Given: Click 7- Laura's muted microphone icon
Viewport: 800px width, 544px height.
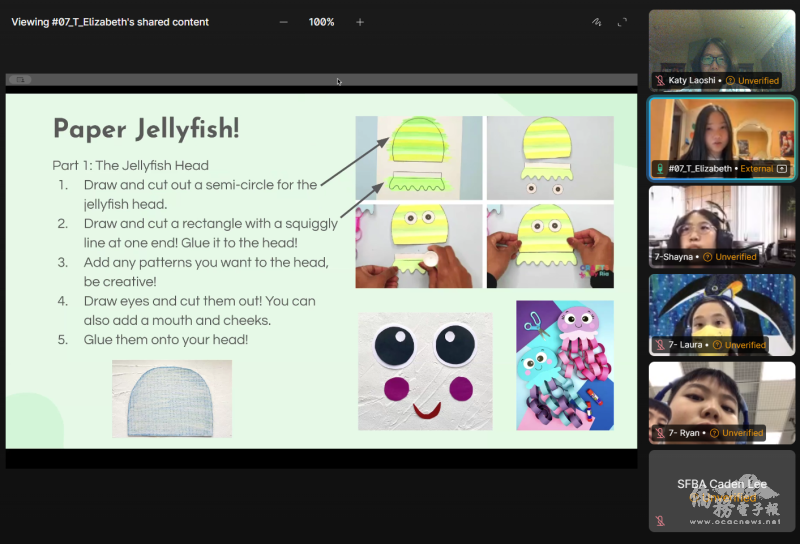Looking at the screenshot, I should click(660, 345).
